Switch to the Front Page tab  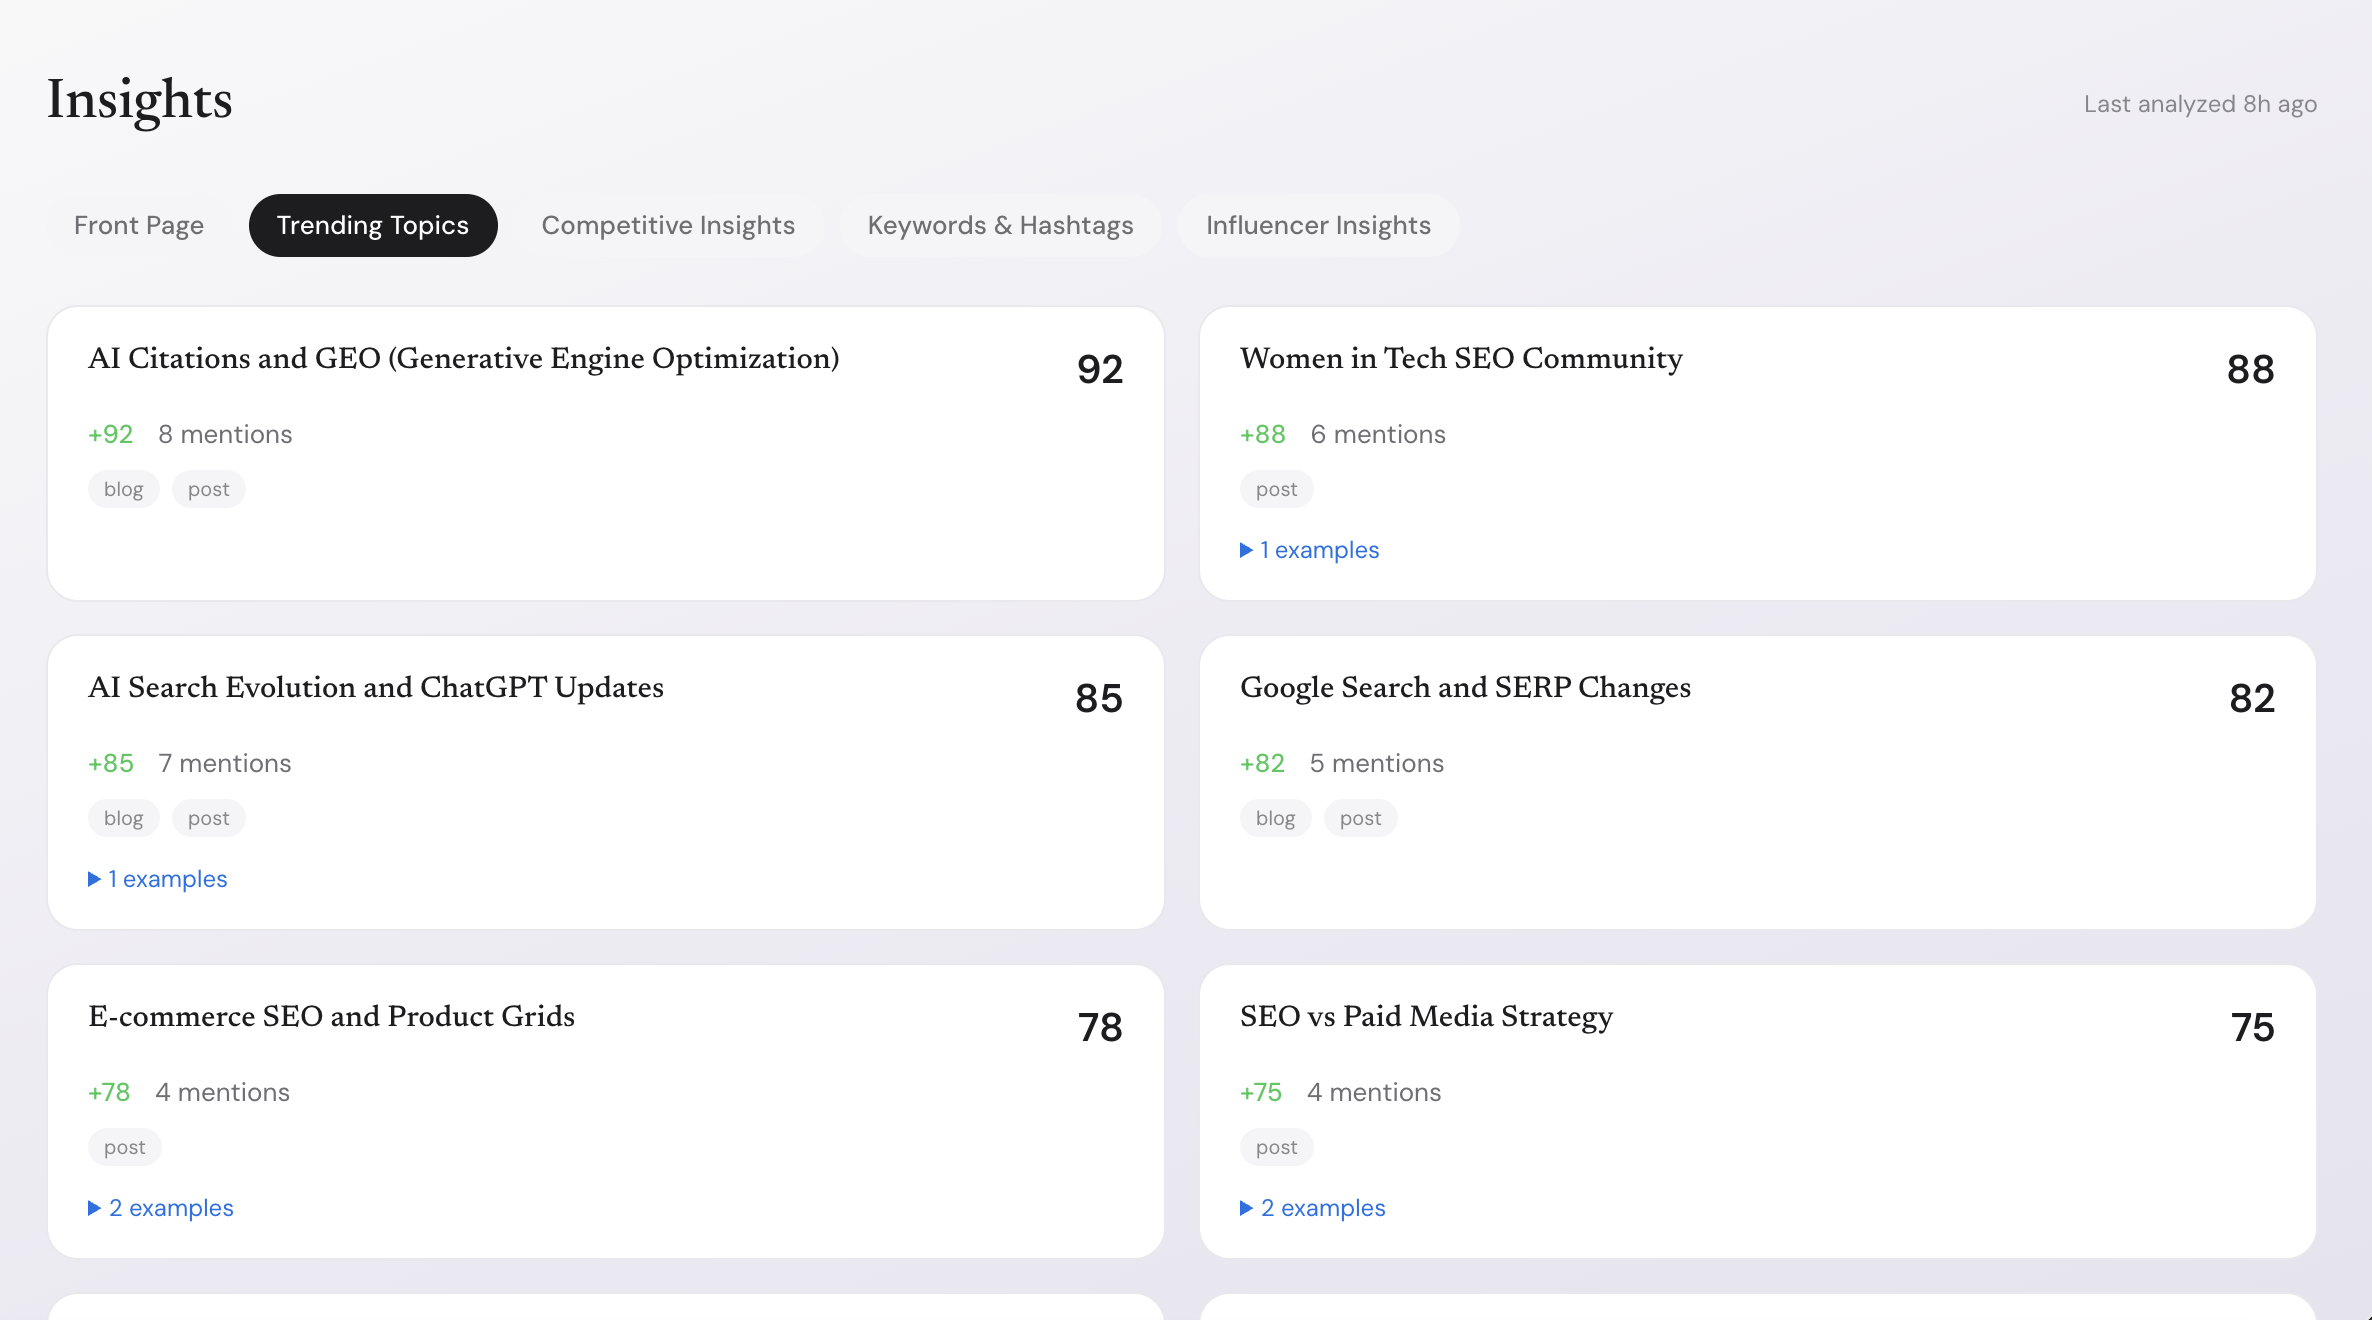pos(138,225)
